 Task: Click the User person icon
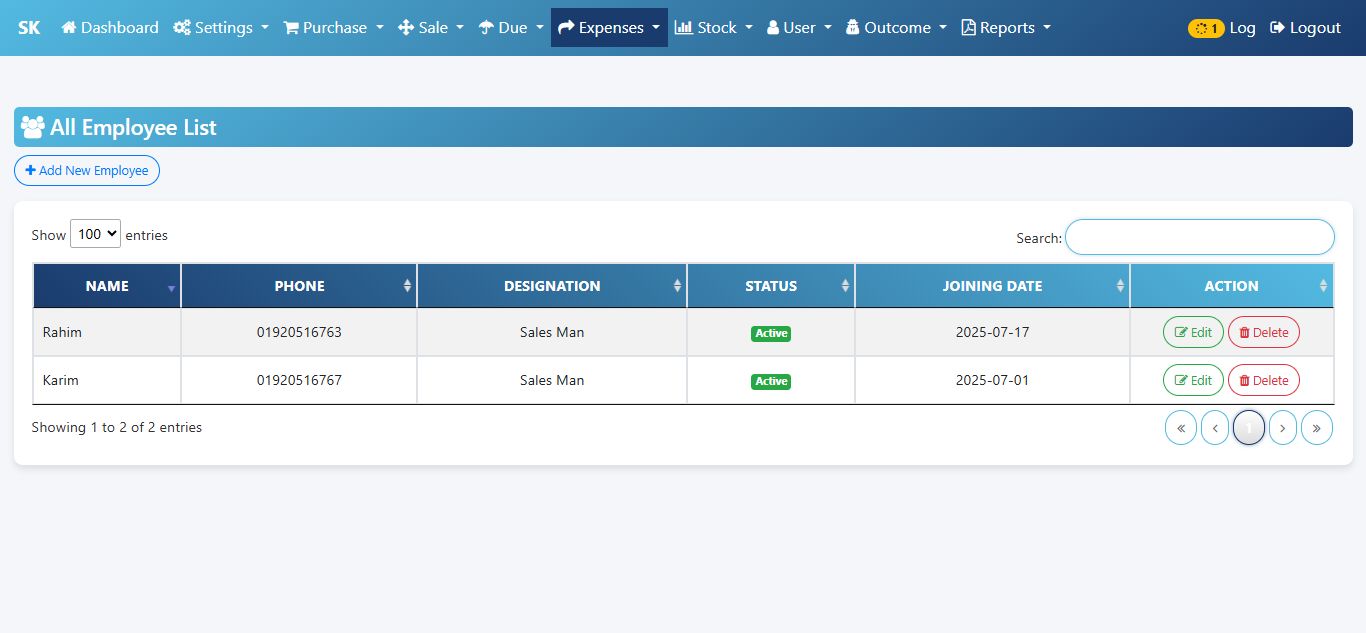click(x=773, y=28)
